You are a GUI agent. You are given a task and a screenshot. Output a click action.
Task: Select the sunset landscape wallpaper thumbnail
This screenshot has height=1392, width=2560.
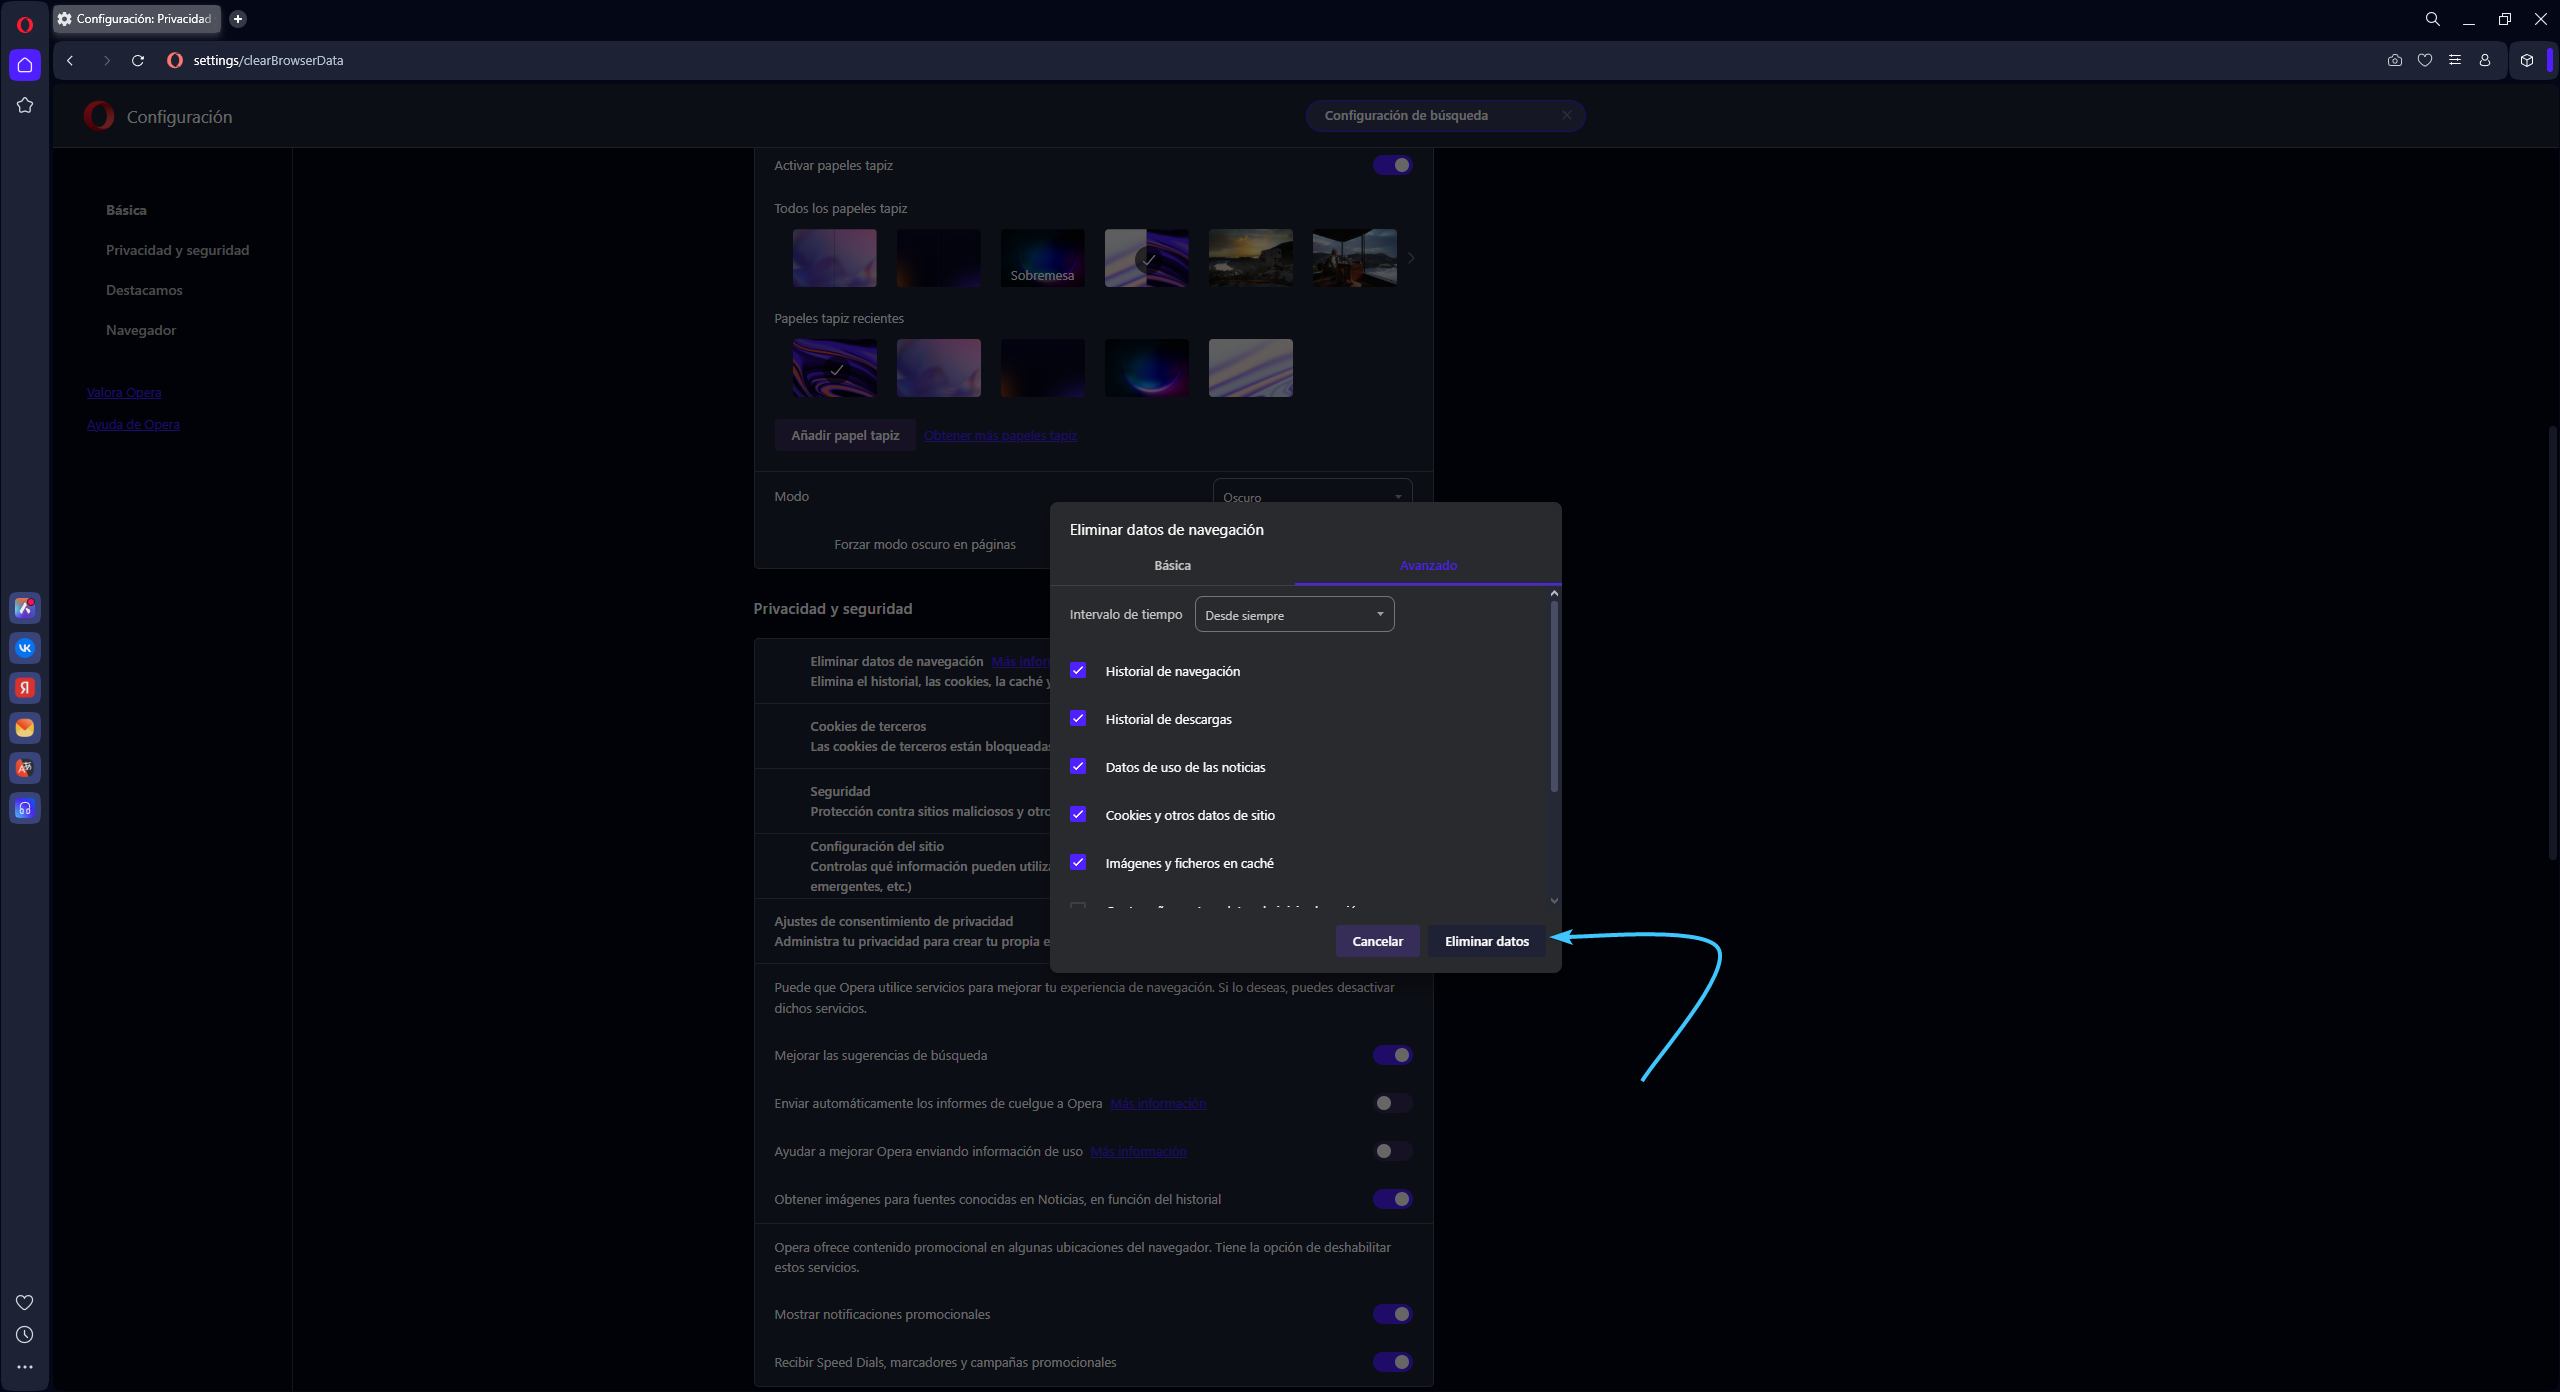tap(1250, 258)
